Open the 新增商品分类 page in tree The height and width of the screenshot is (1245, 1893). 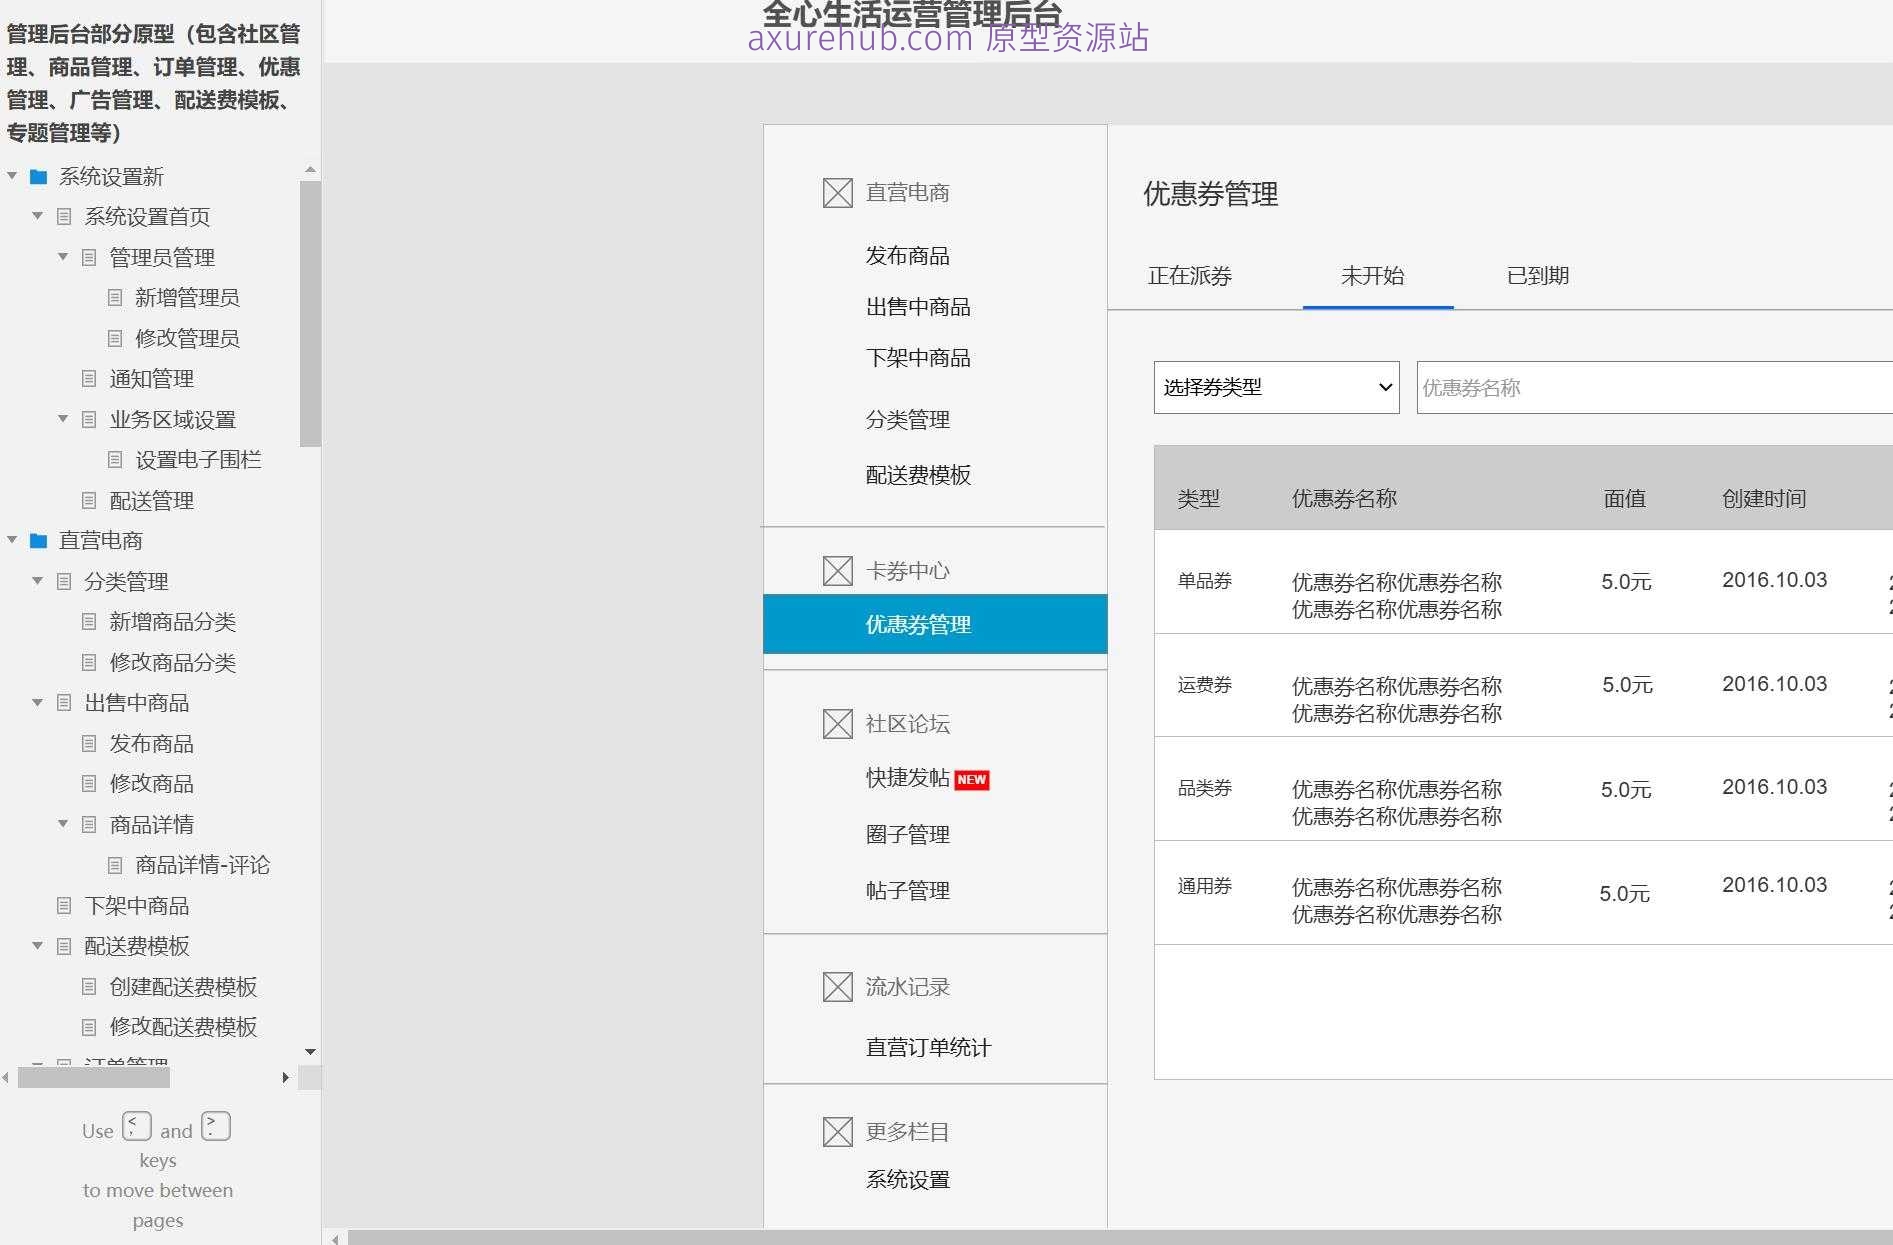pos(172,622)
